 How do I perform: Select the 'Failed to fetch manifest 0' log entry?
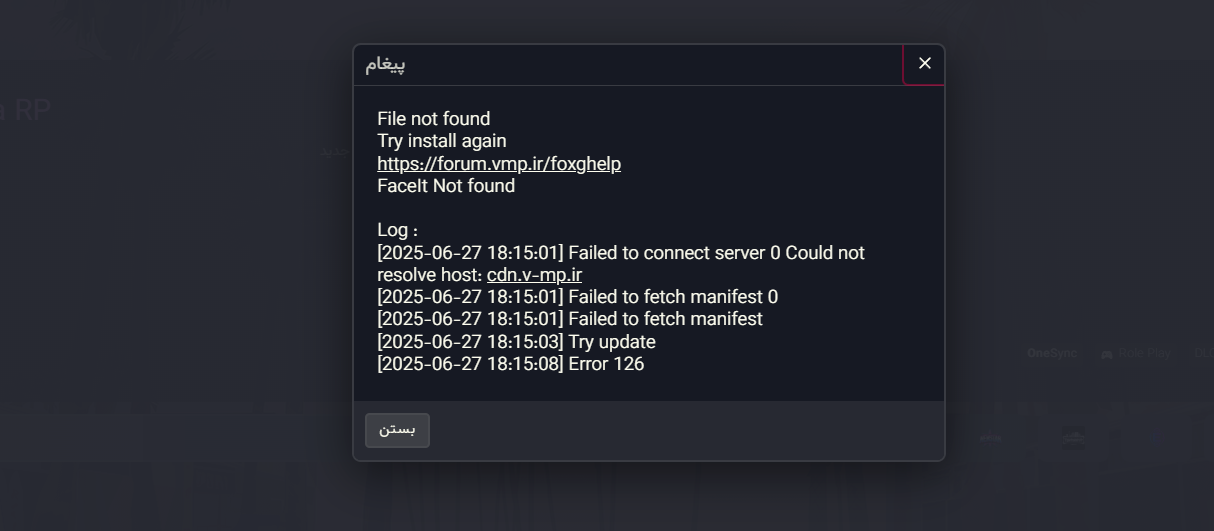point(577,297)
